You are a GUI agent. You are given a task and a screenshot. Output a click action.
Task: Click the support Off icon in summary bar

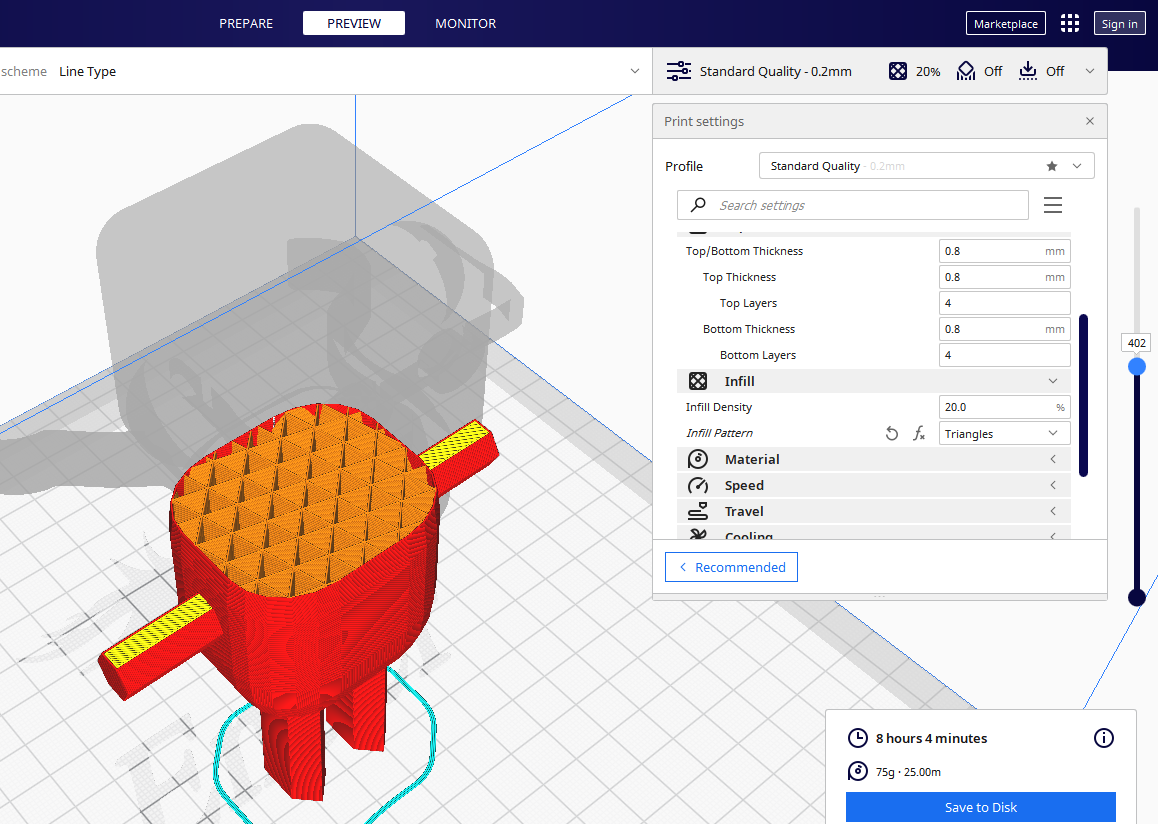pos(965,71)
